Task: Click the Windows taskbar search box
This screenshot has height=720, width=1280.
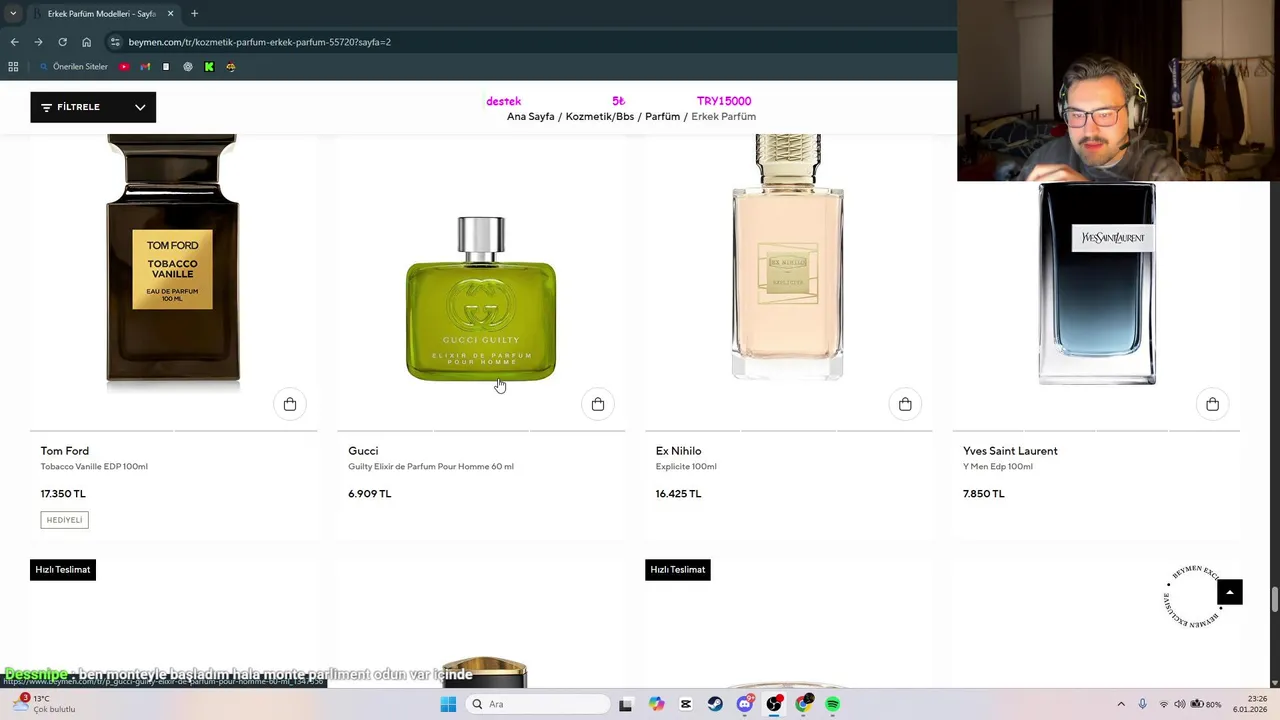Action: point(538,704)
